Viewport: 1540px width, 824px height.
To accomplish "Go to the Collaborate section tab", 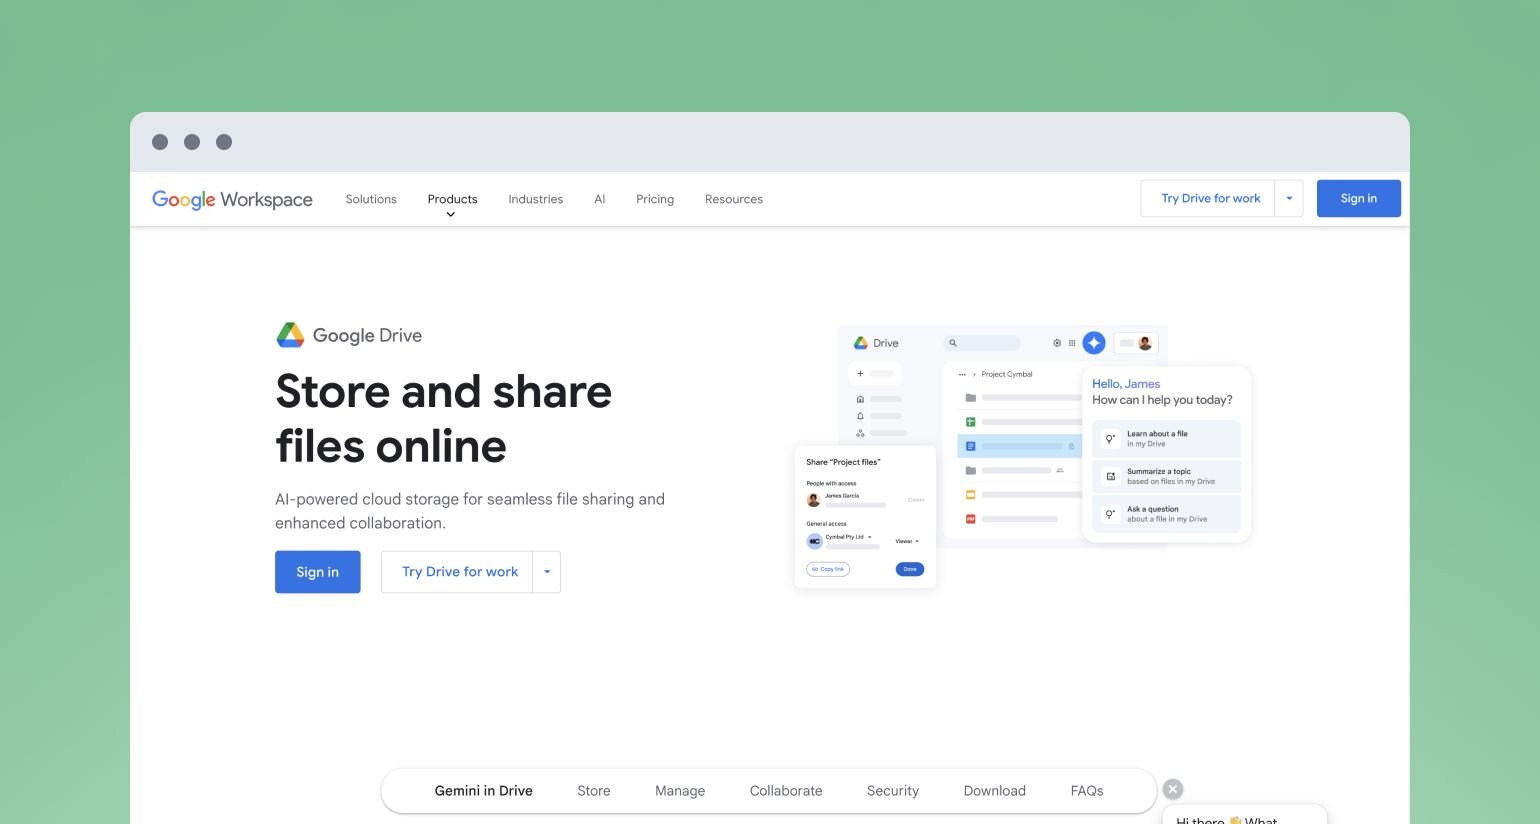I will click(x=786, y=791).
